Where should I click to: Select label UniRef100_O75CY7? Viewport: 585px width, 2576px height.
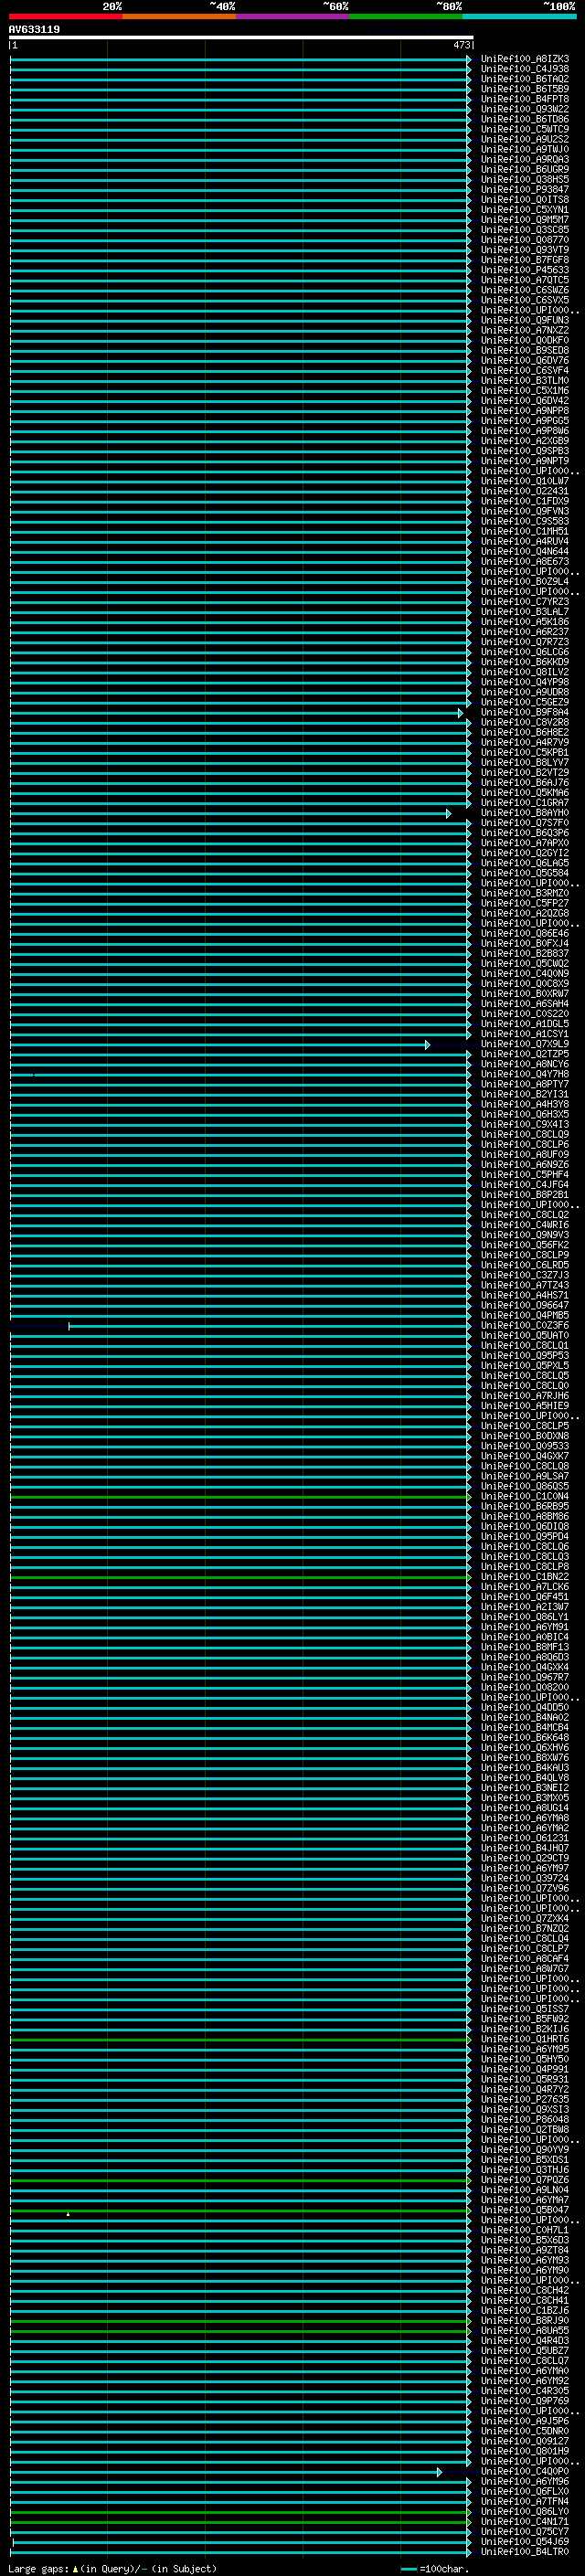click(x=524, y=2531)
